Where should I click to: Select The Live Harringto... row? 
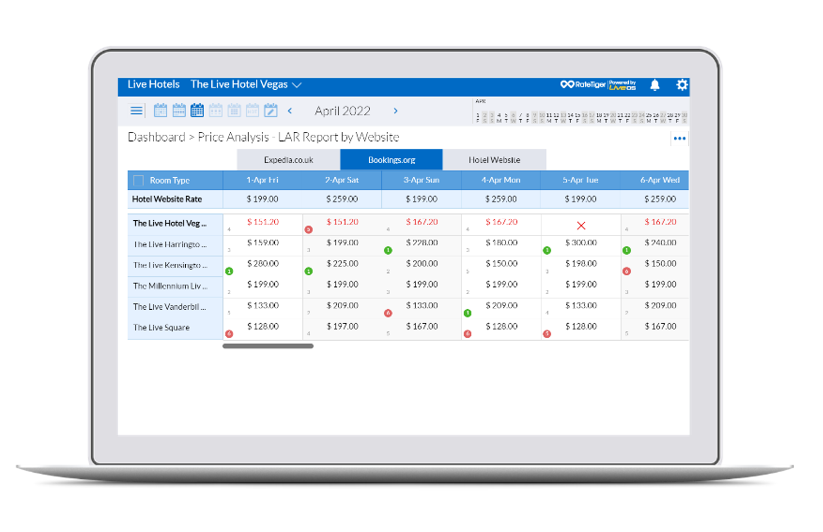point(175,244)
